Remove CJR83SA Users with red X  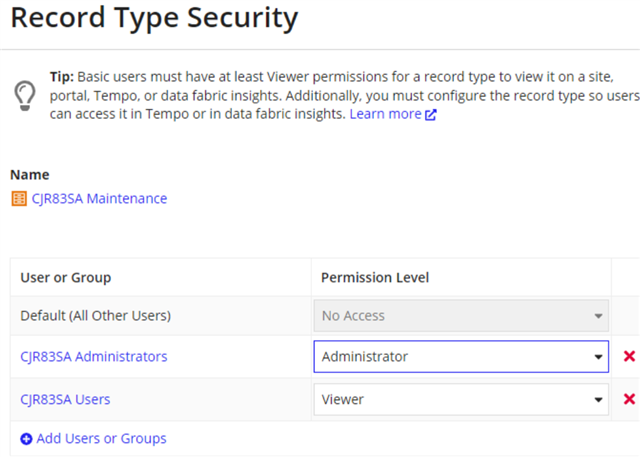[x=629, y=399]
